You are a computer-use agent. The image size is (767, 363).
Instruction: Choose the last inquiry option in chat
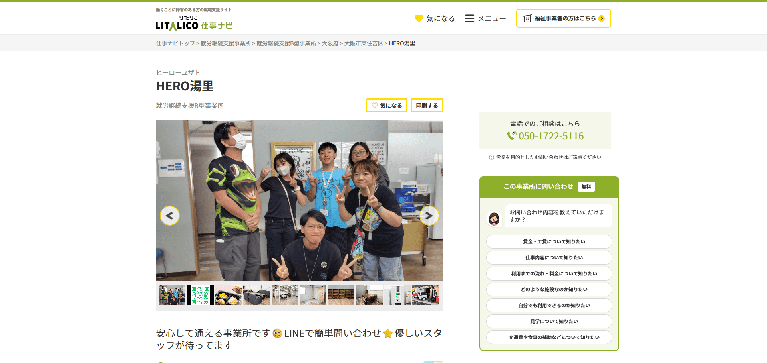[549, 337]
